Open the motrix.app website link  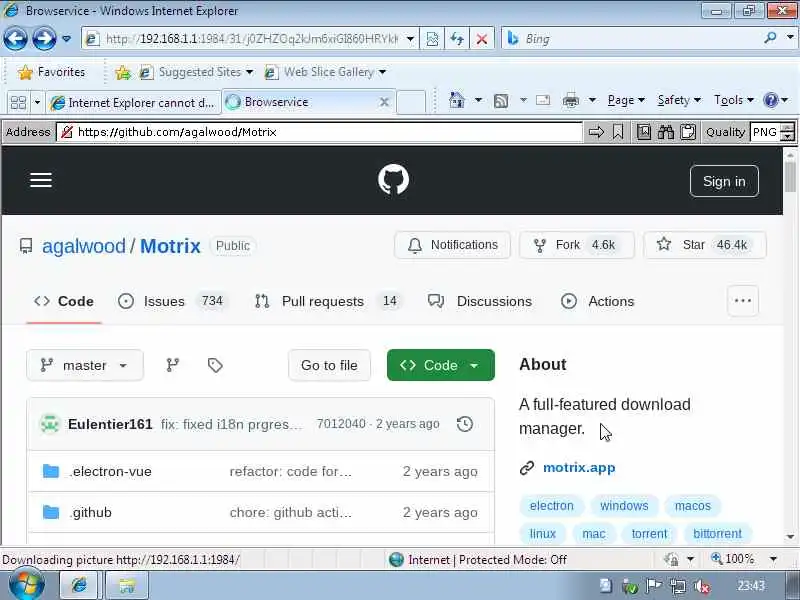[x=579, y=468]
